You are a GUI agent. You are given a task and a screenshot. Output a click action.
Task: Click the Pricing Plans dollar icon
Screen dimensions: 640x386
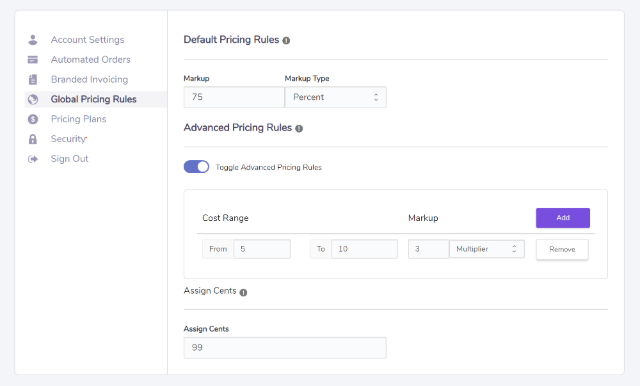coord(33,119)
